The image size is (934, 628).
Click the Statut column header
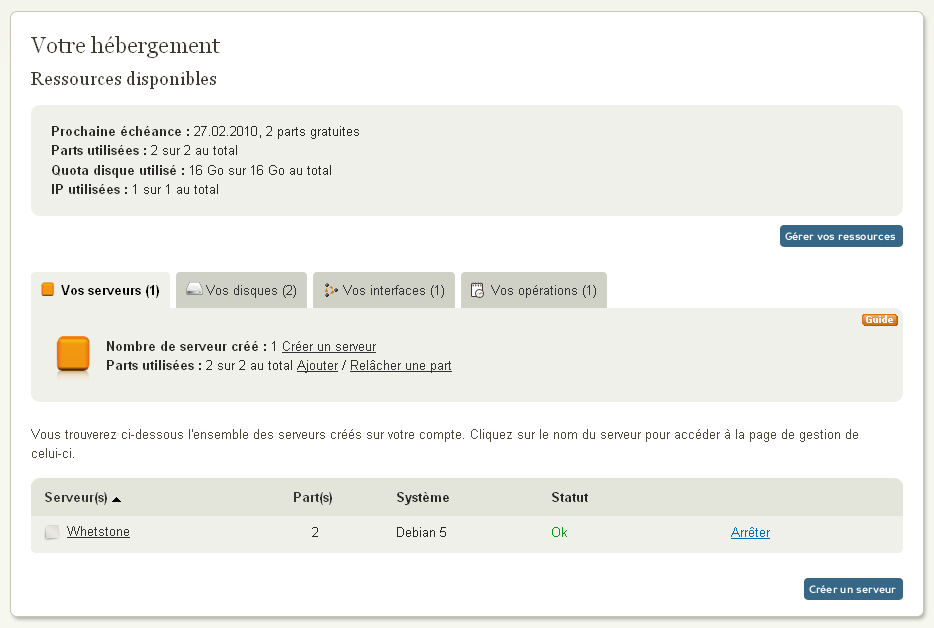coord(569,497)
